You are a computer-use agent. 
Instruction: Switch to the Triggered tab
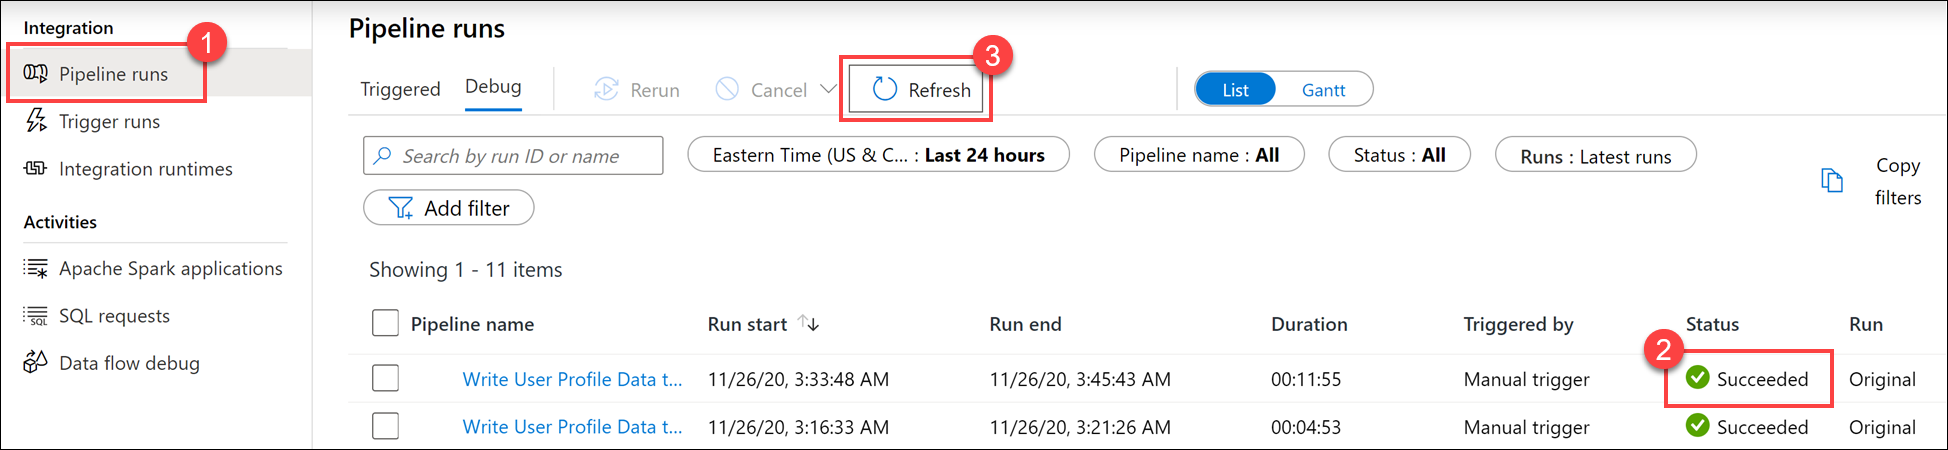(x=400, y=89)
